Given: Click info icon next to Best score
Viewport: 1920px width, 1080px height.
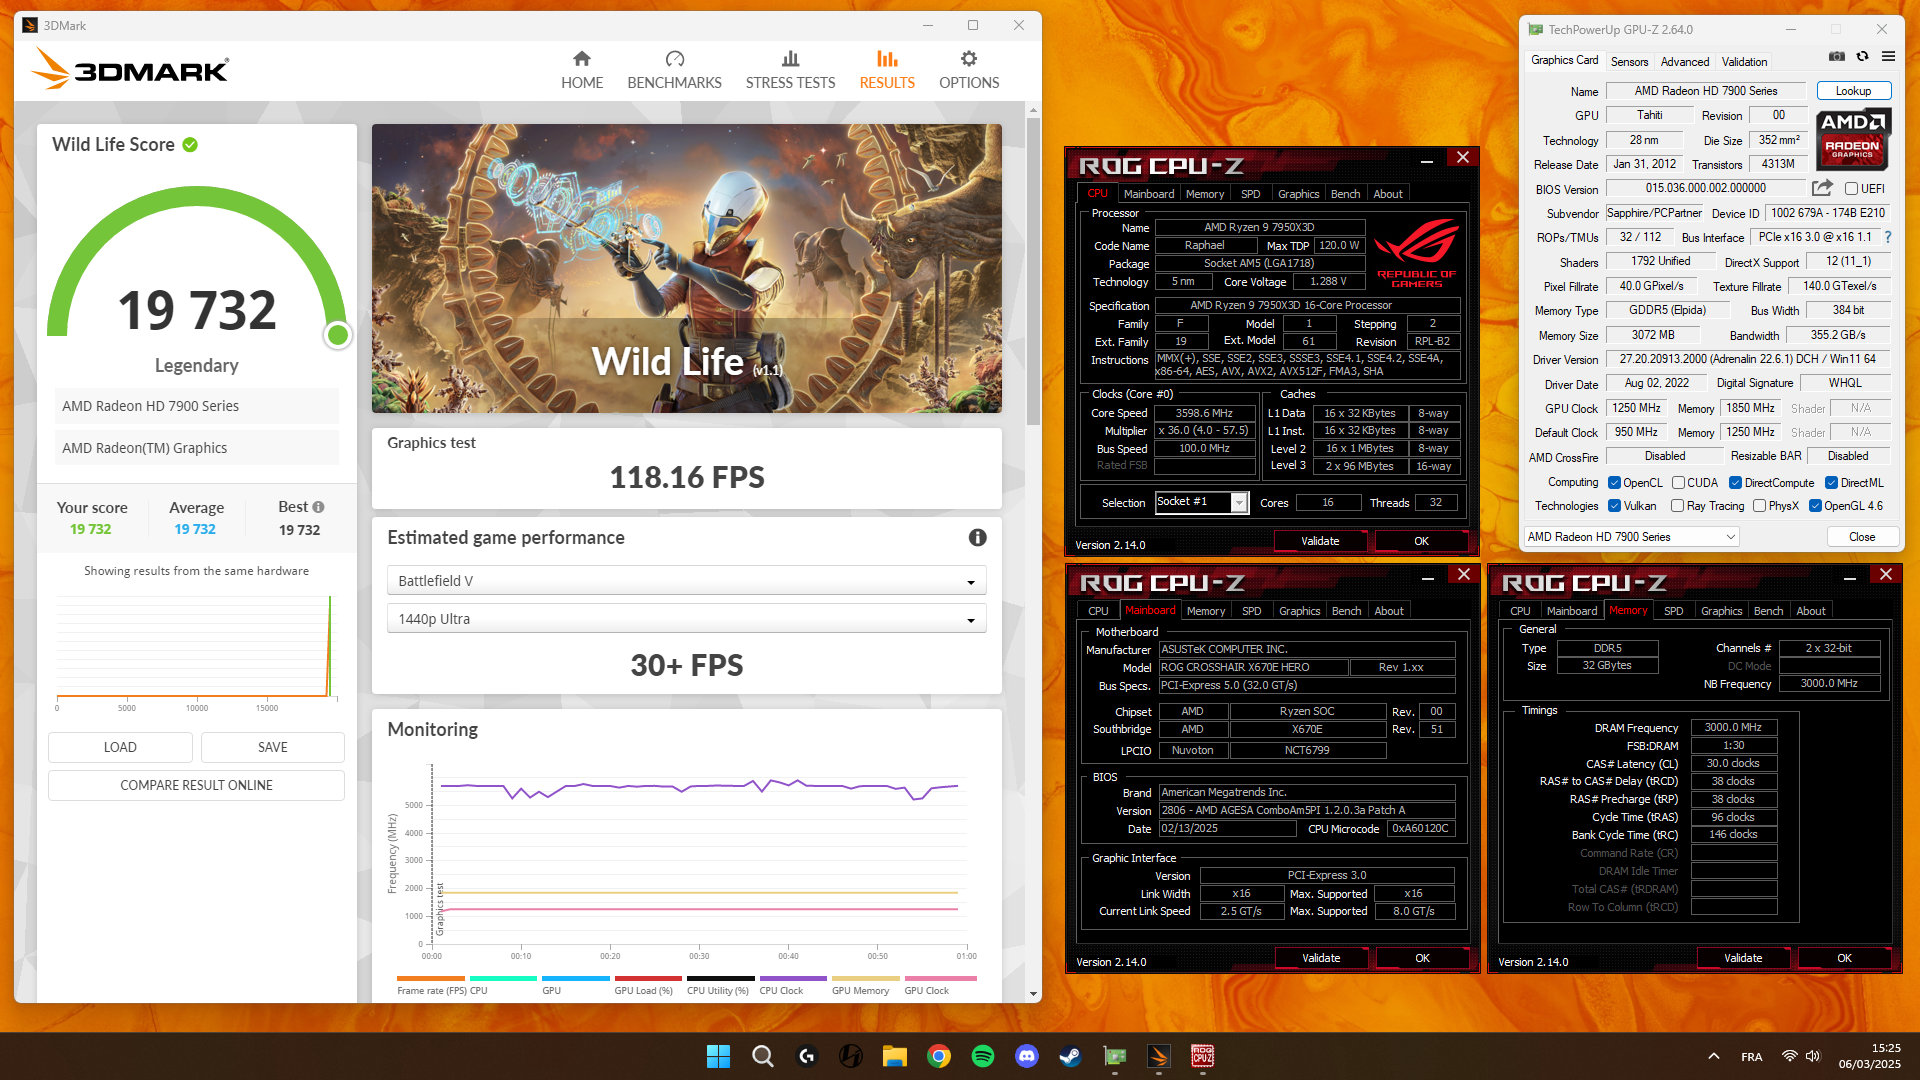Looking at the screenshot, I should coord(318,507).
